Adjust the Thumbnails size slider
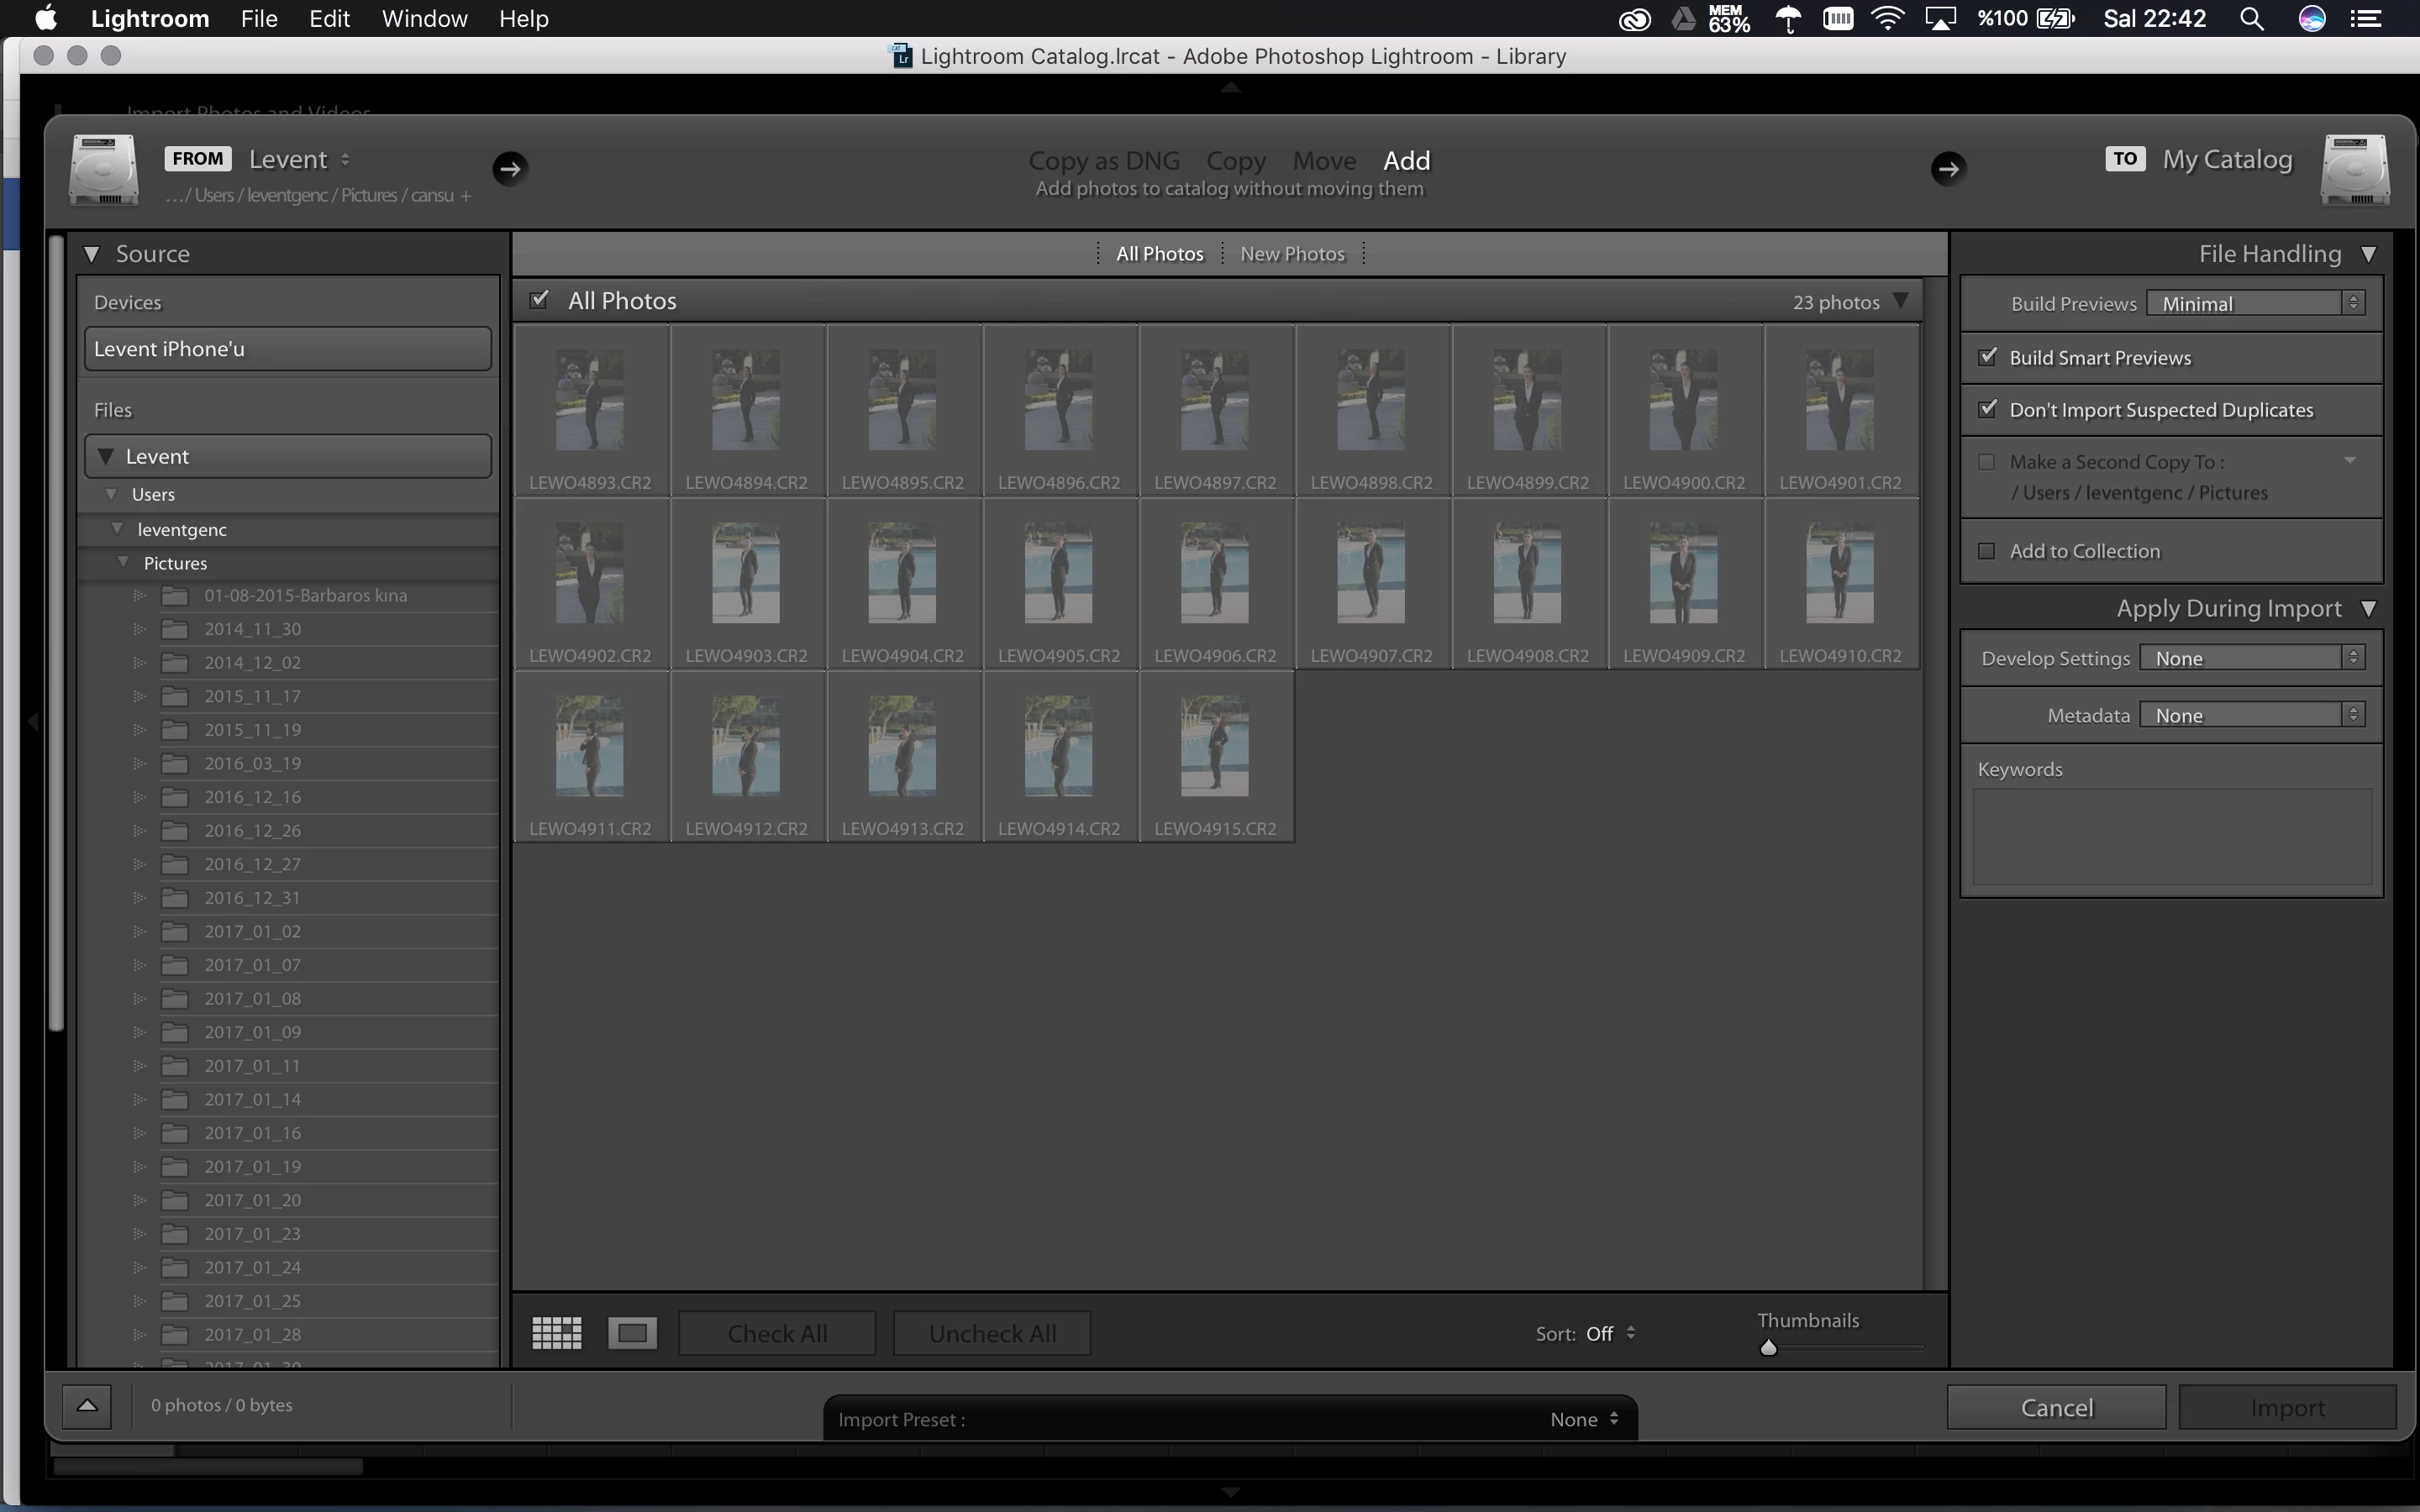The height and width of the screenshot is (1512, 2420). (1768, 1348)
